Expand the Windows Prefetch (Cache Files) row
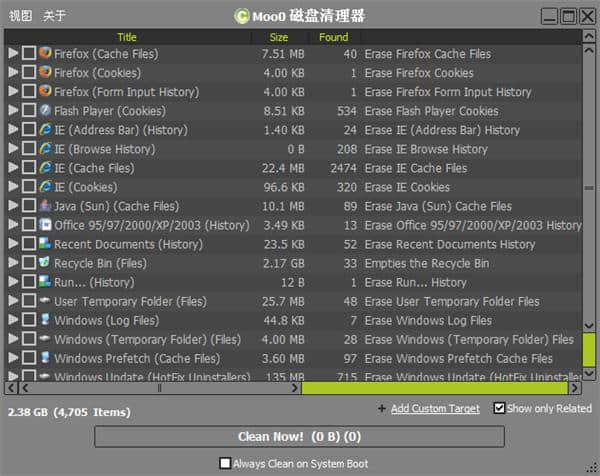 click(x=12, y=358)
